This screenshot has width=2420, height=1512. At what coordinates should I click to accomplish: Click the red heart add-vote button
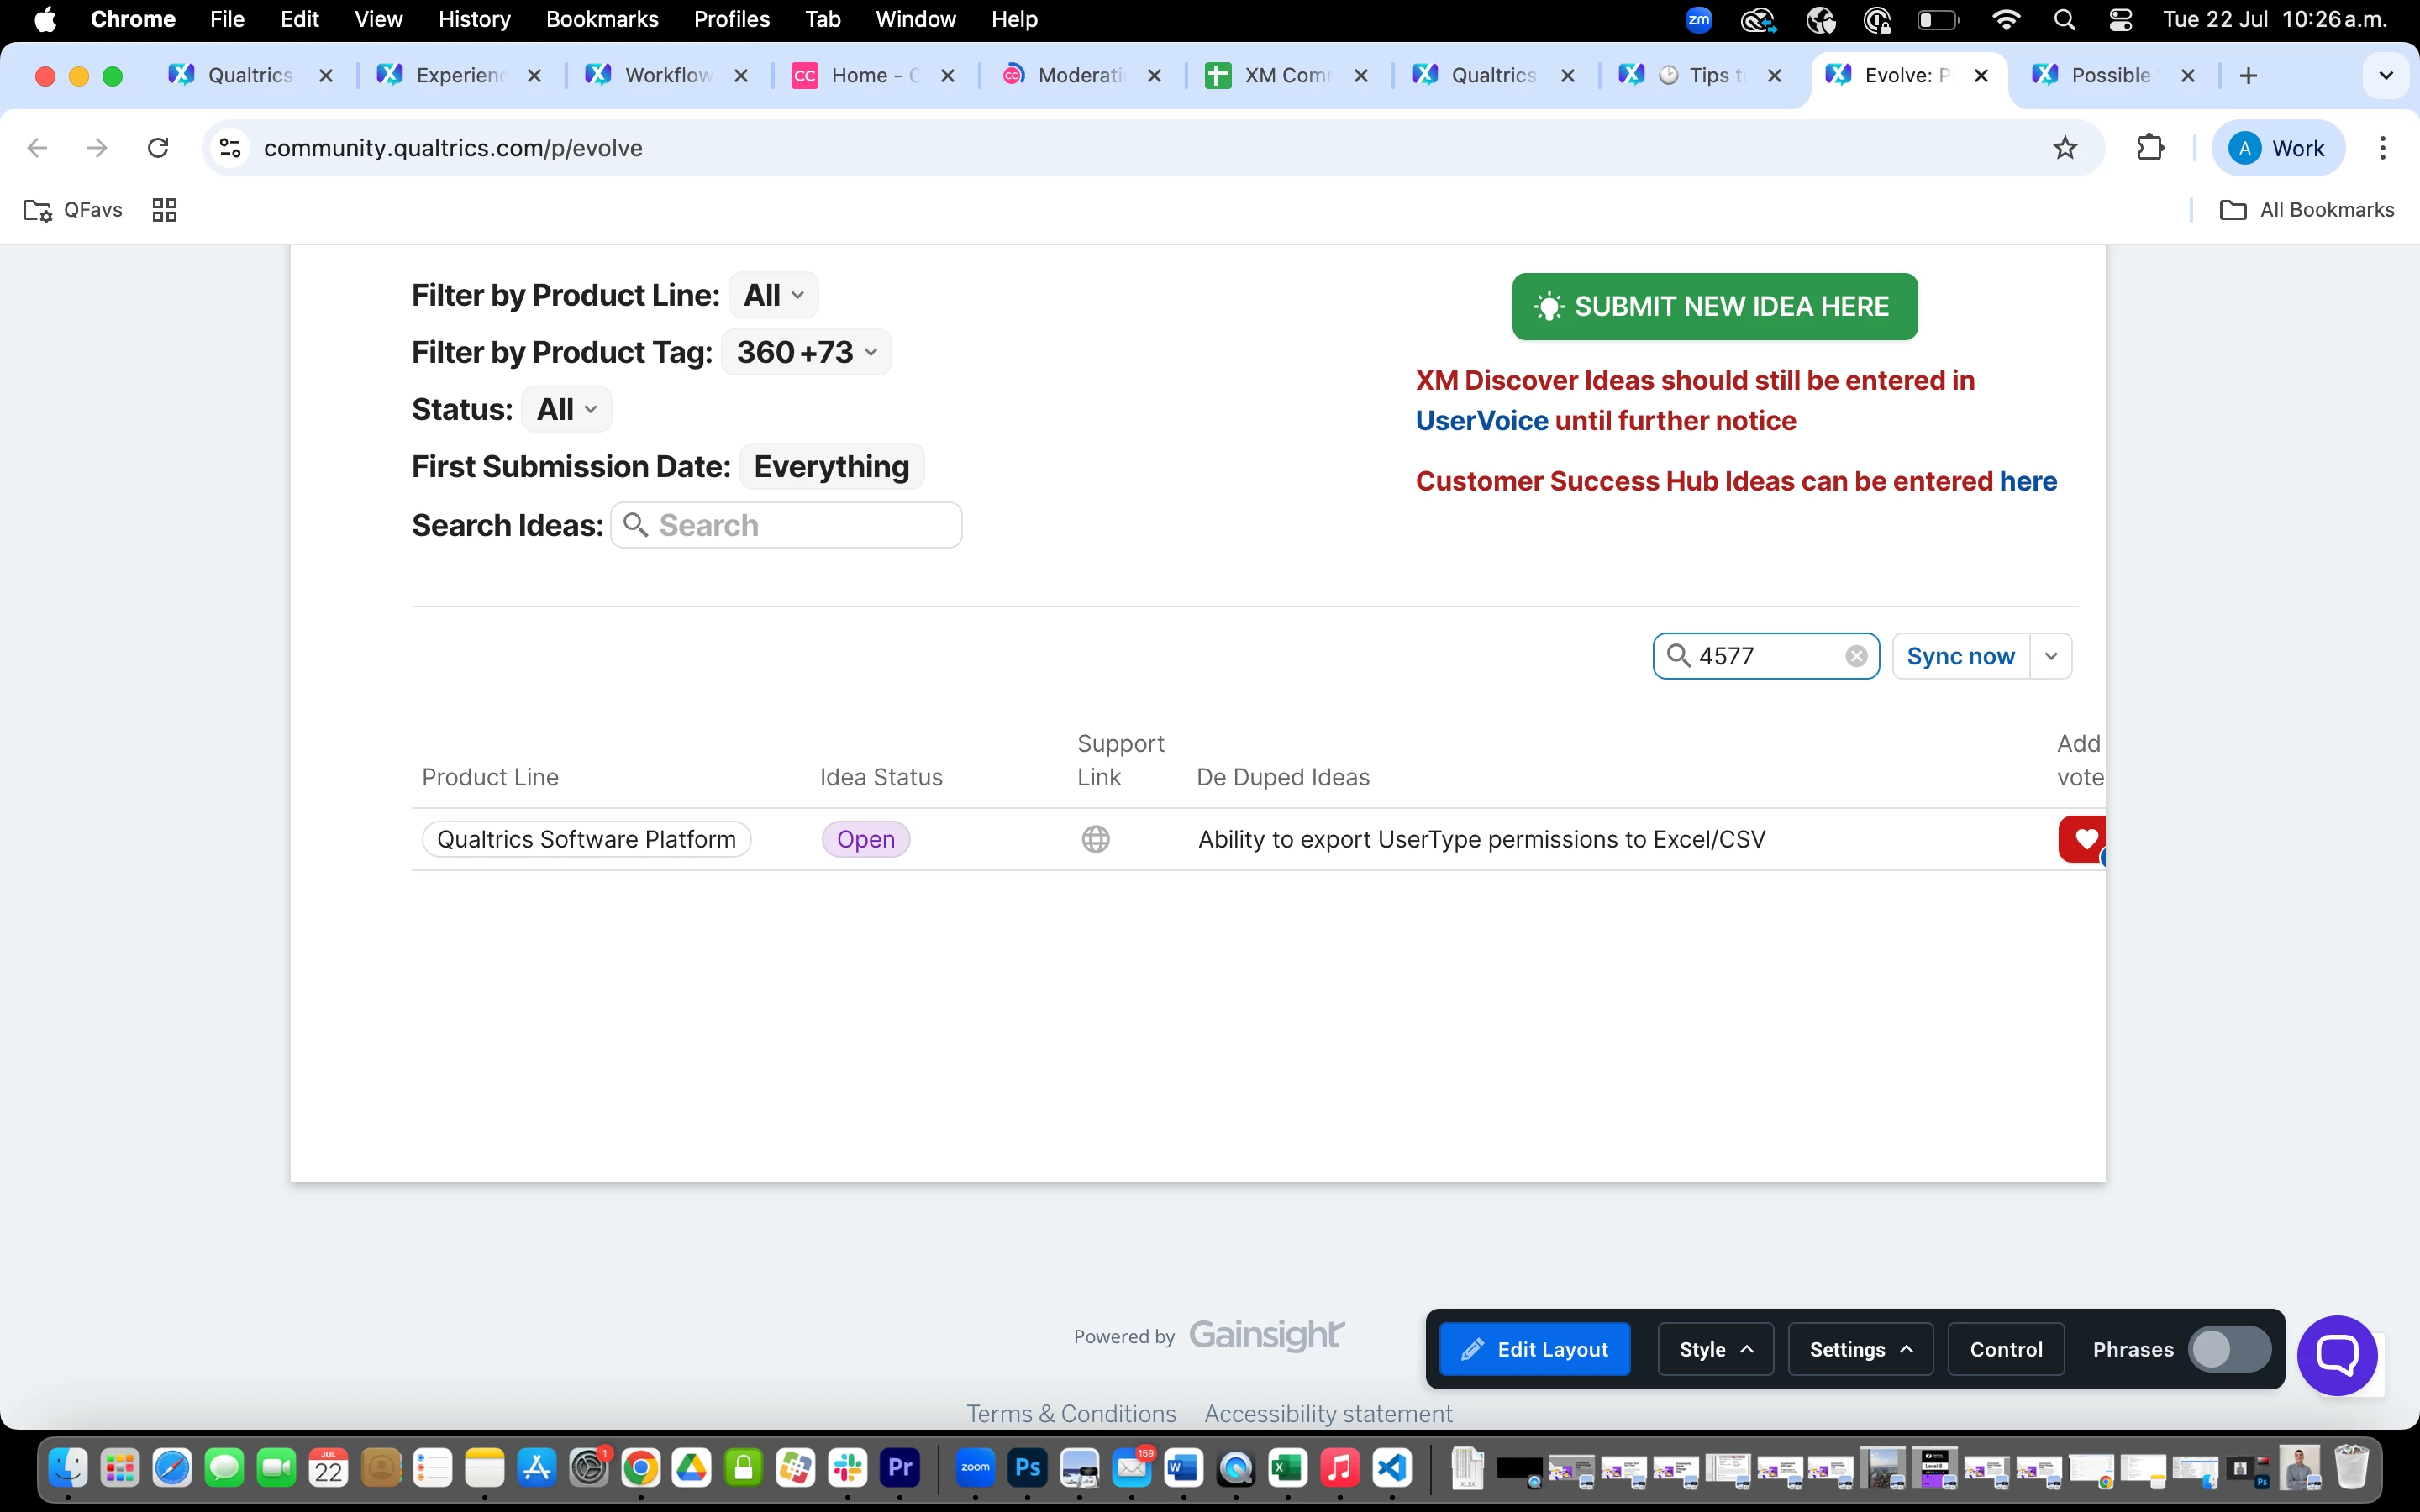[x=2082, y=839]
